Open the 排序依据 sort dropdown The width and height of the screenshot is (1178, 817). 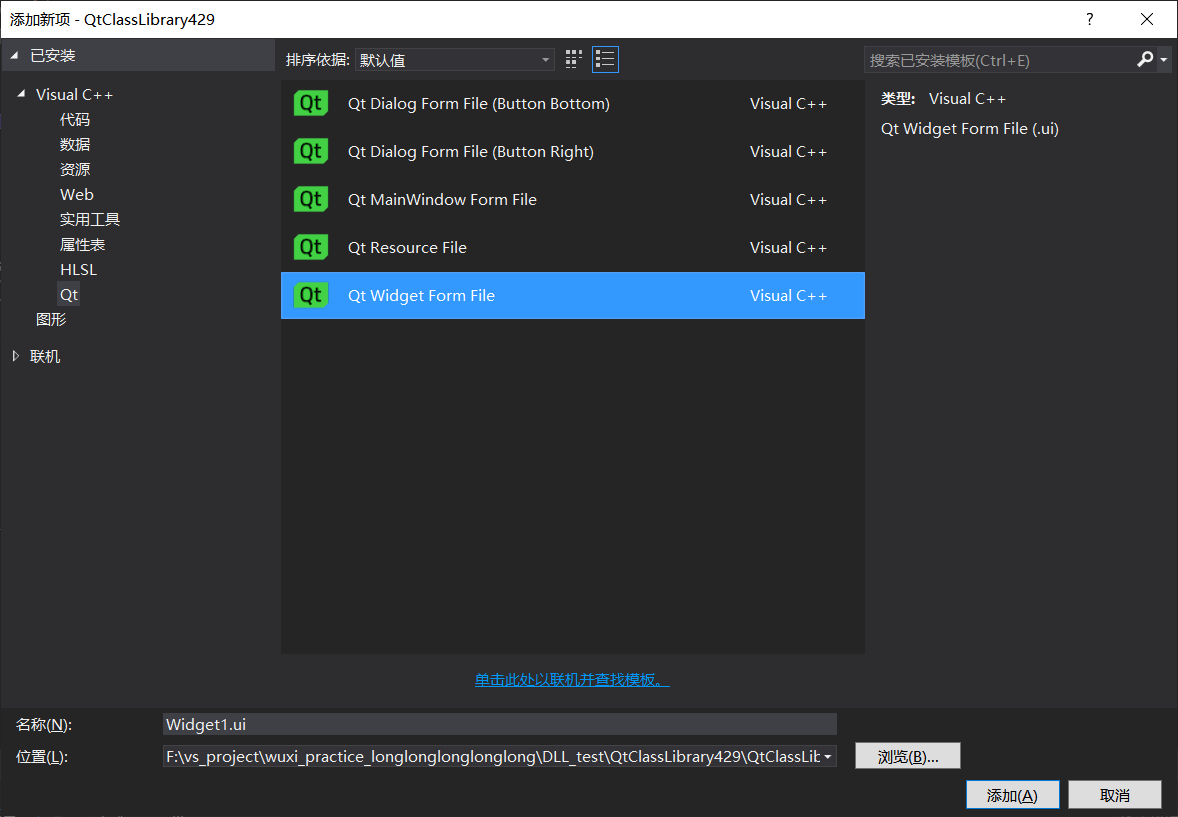455,60
